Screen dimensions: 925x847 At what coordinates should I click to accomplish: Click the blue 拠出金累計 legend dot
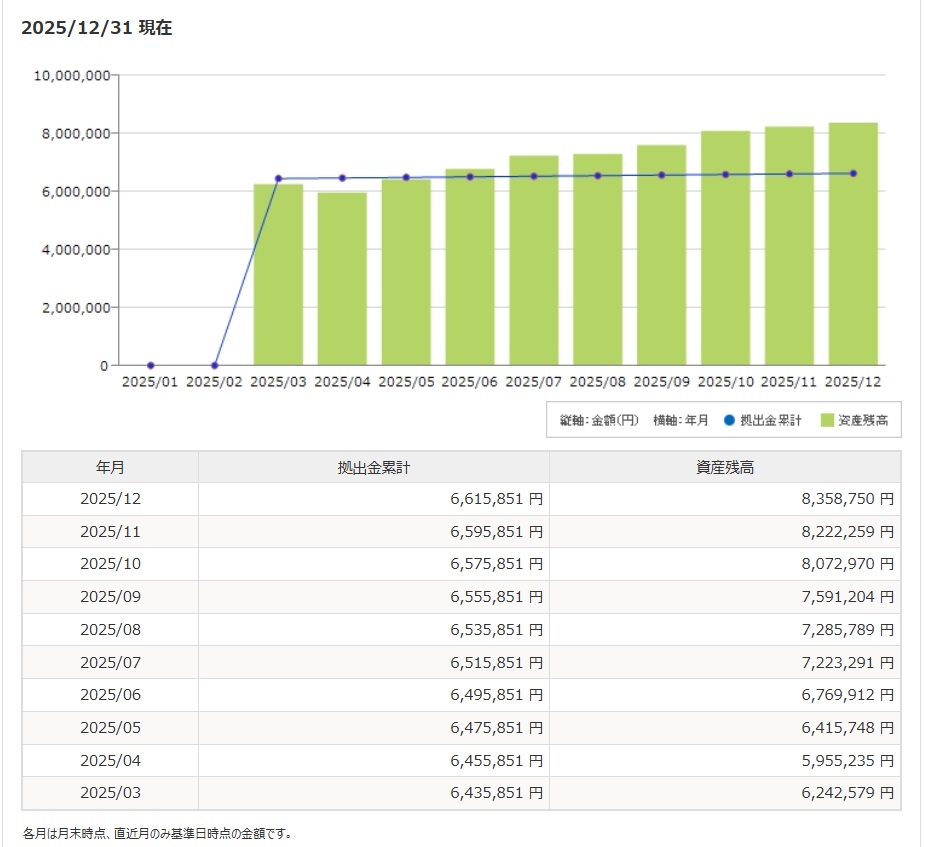tap(727, 421)
